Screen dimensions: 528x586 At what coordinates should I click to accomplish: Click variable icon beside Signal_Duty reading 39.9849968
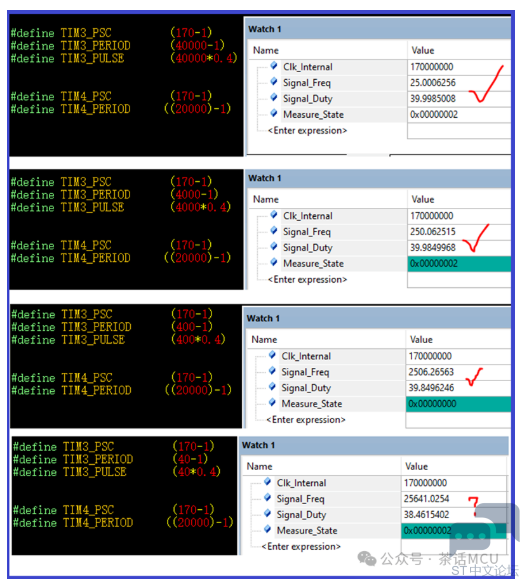(274, 246)
